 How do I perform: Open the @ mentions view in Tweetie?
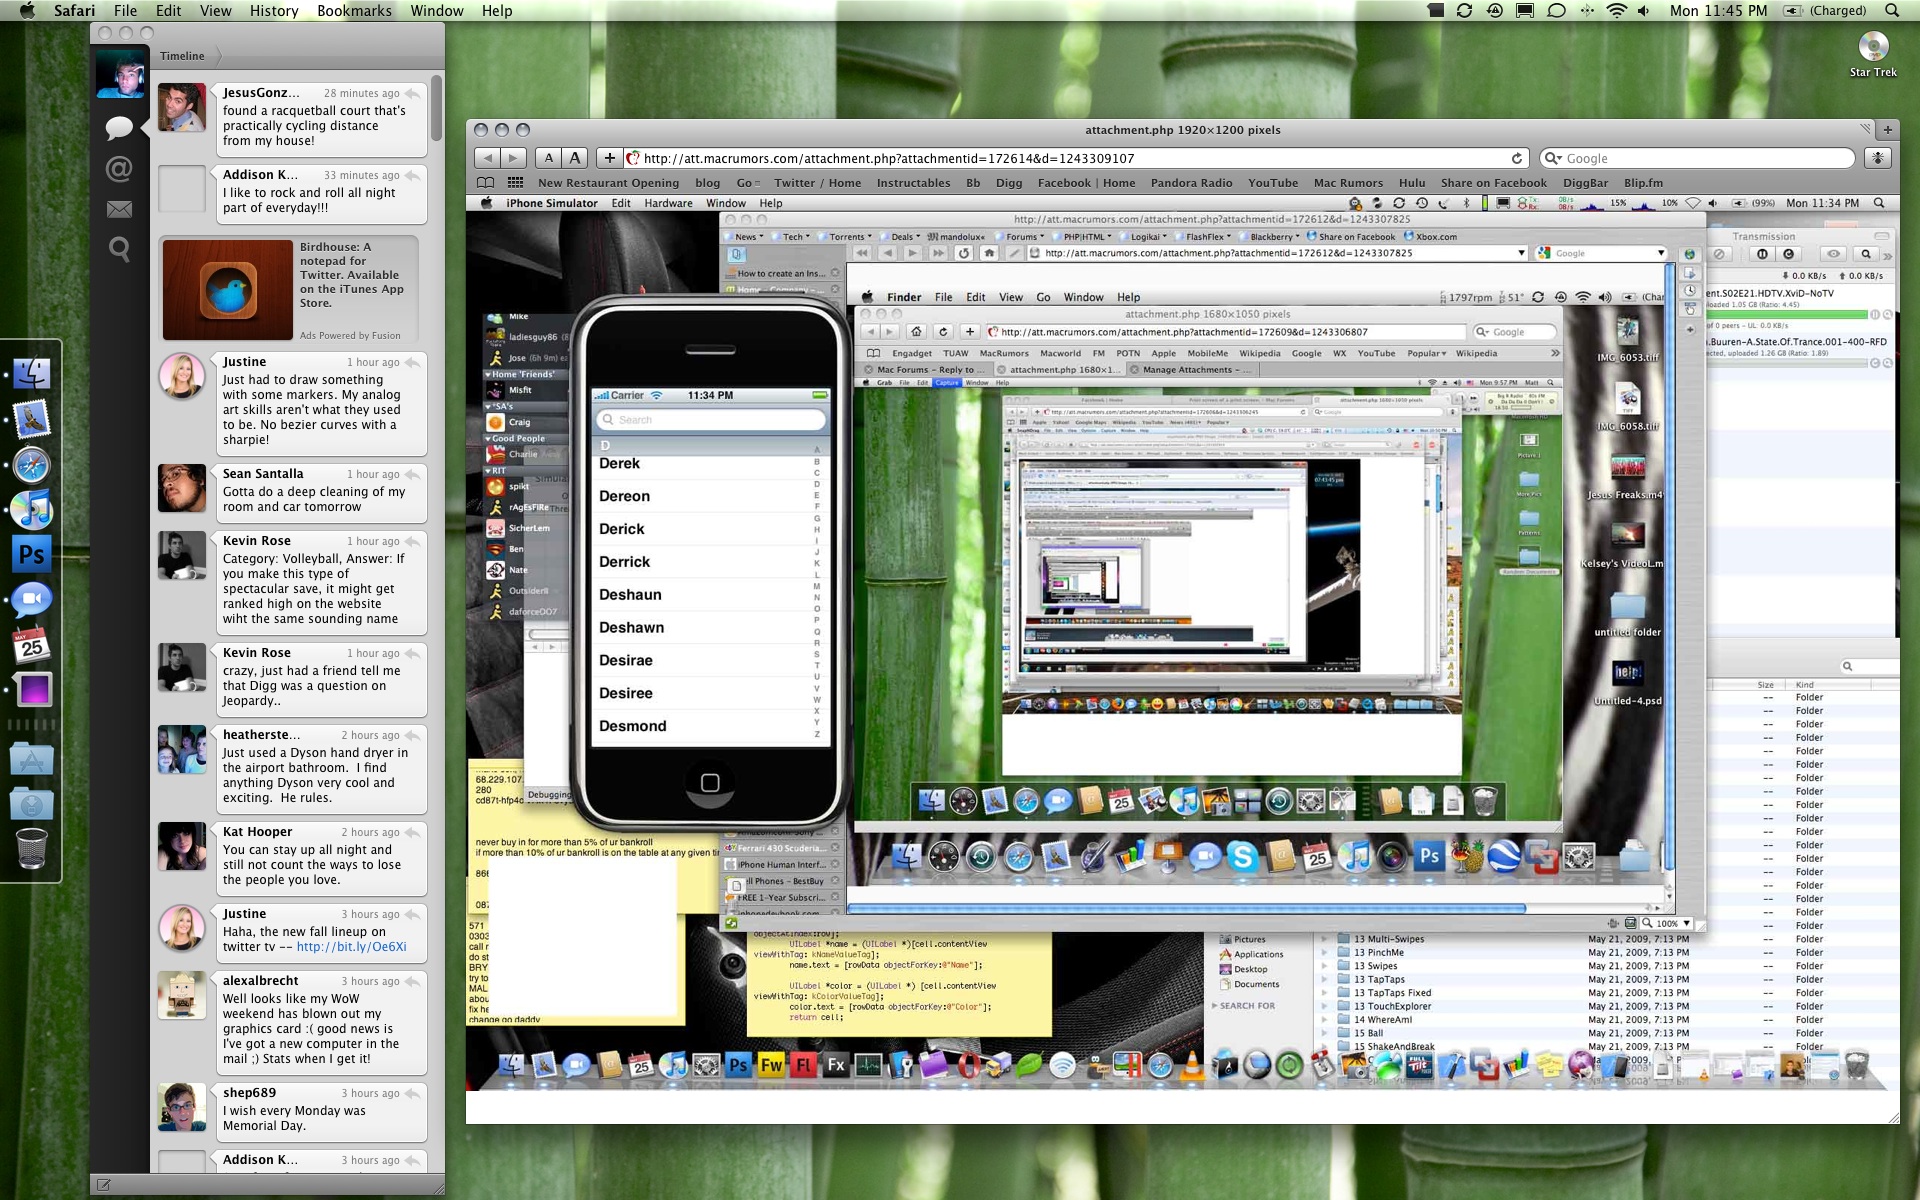(119, 169)
